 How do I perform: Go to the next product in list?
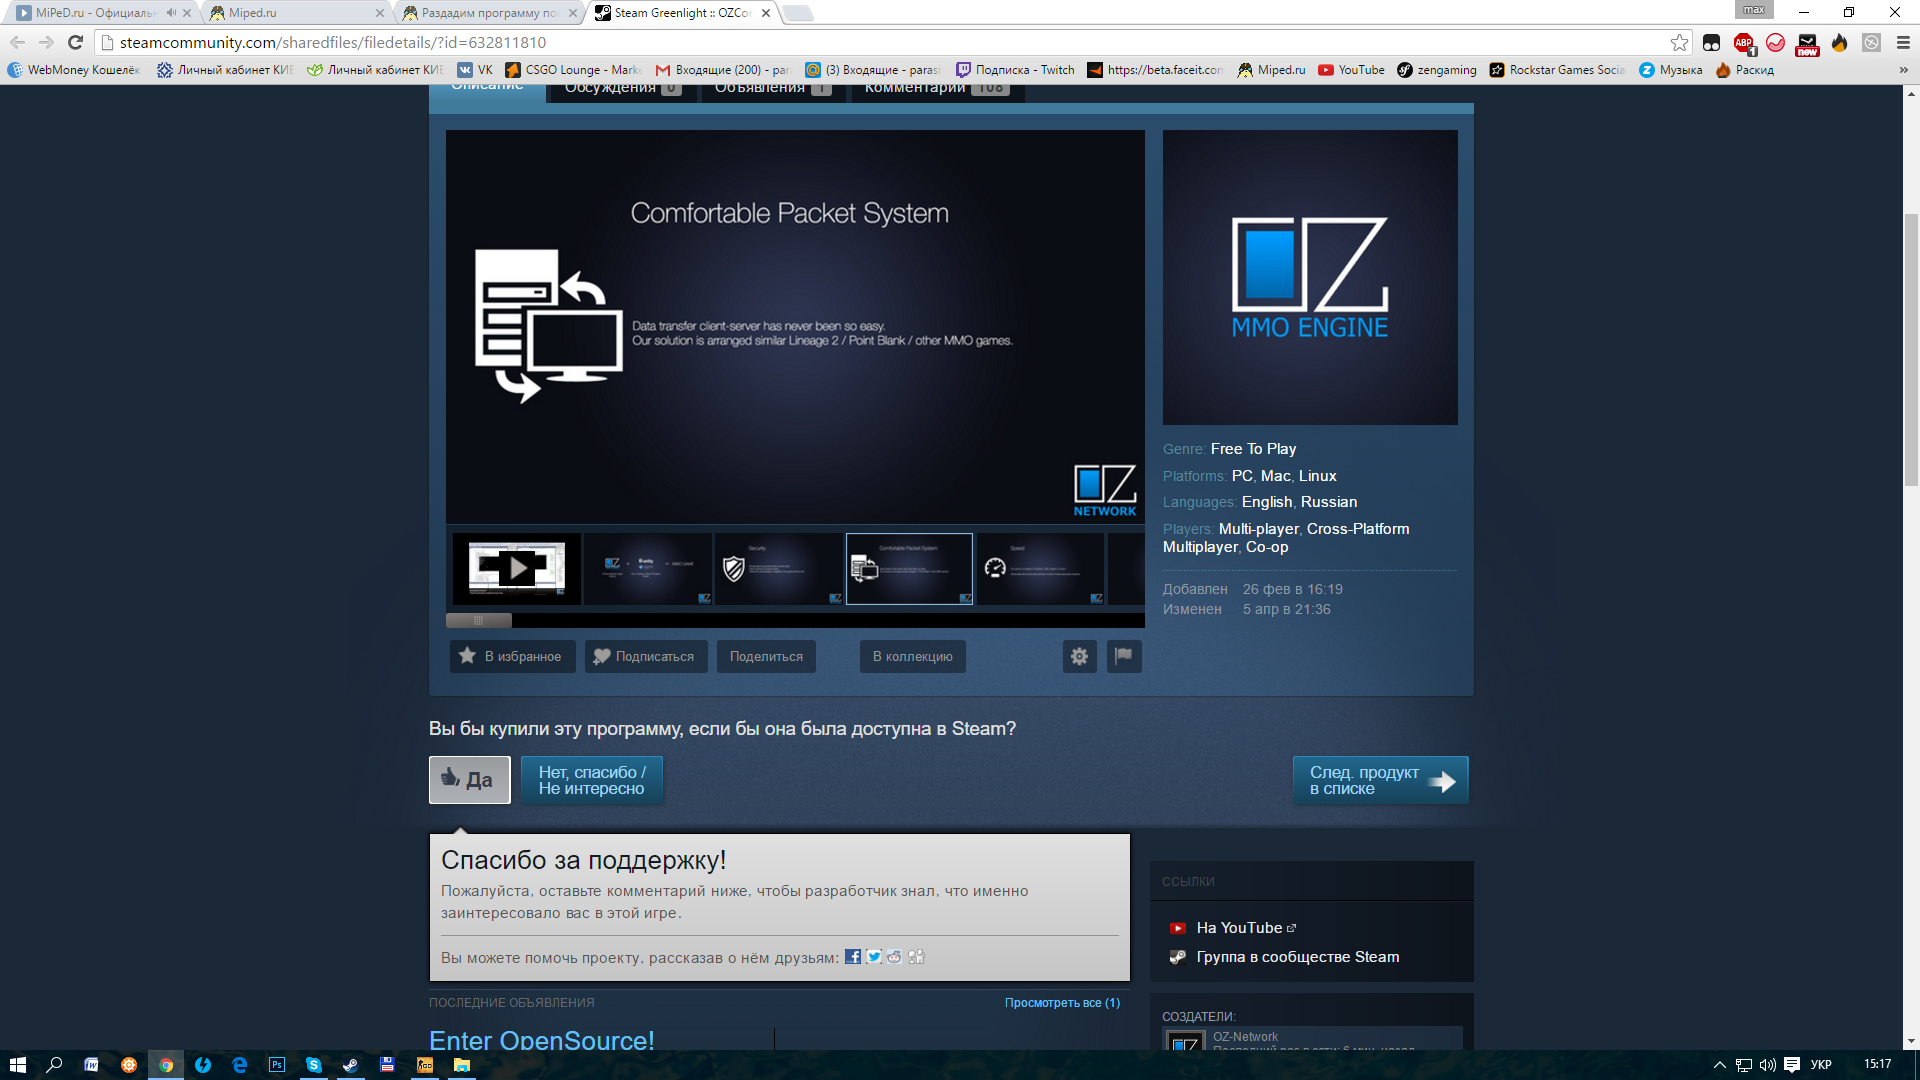(1380, 780)
